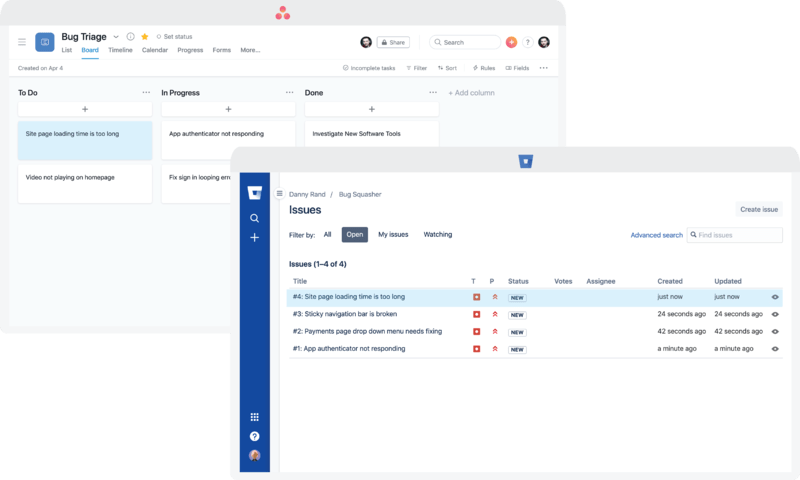Toggle watching eye for issue #2
Viewport: 800px width, 480px height.
[775, 332]
